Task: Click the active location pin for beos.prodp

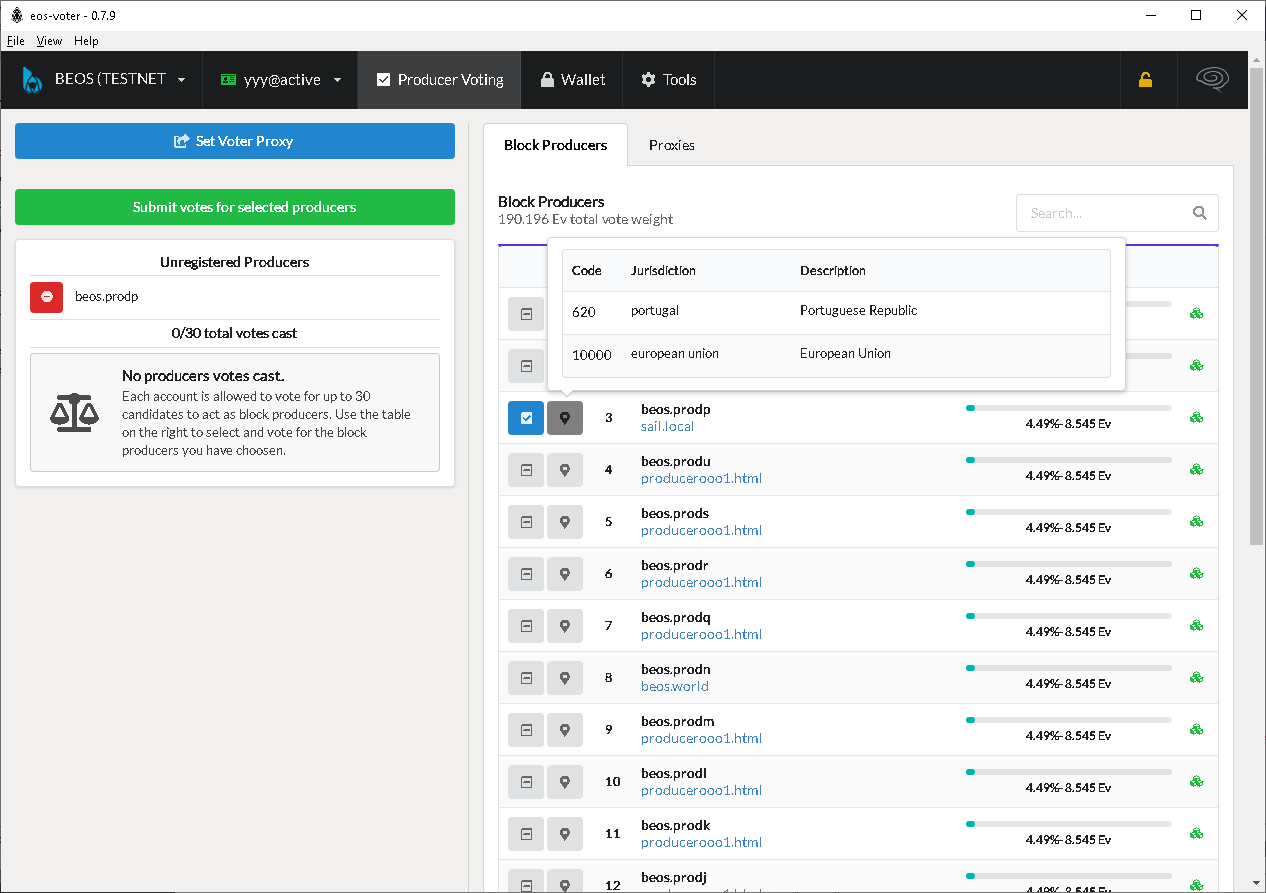Action: 565,418
